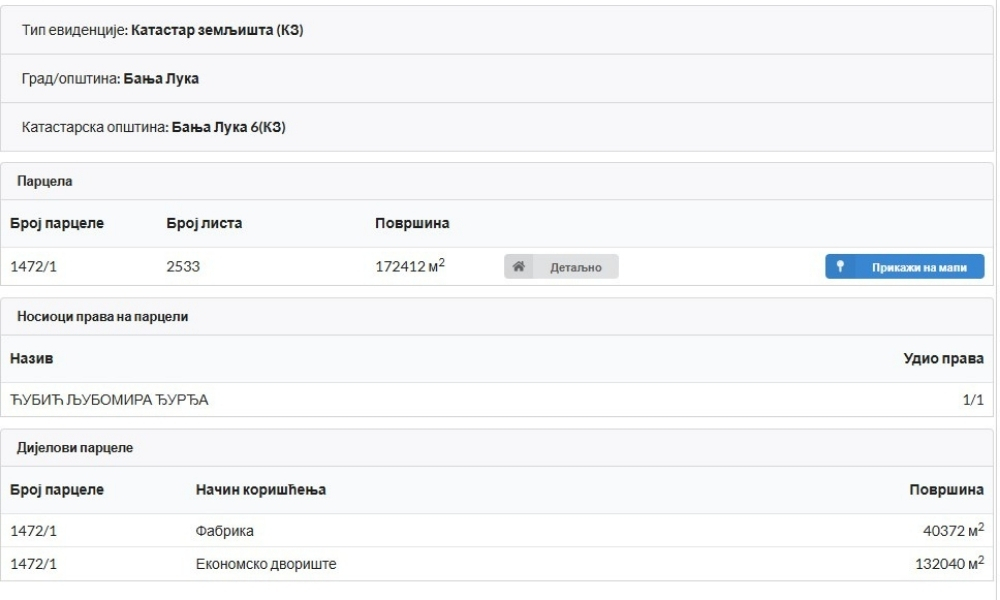Click the house icon on Детаљно button
Image resolution: width=1000 pixels, height=600 pixels.
coord(519,267)
